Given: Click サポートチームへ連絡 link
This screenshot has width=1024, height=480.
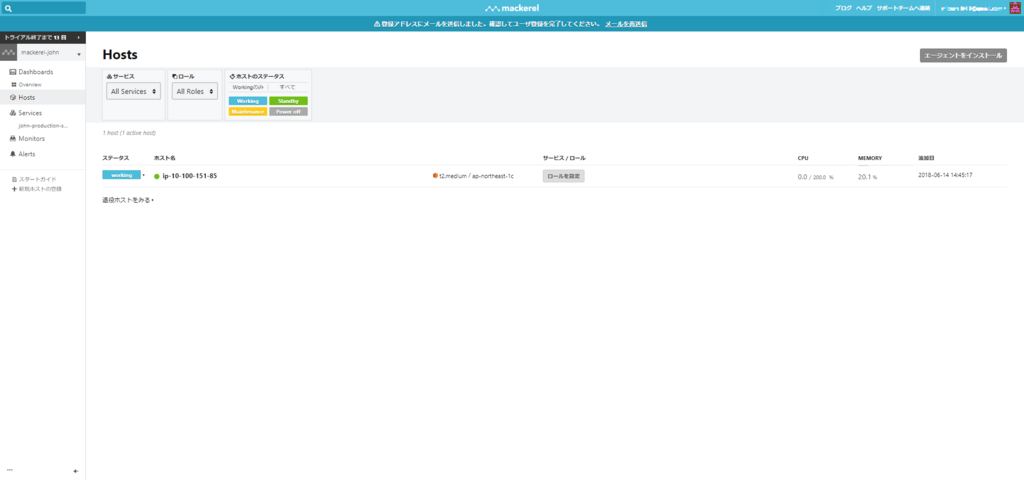Looking at the screenshot, I should (x=903, y=8).
